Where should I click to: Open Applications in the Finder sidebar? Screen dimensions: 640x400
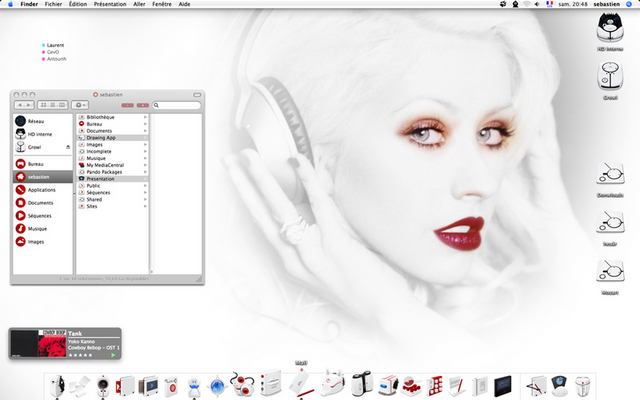(x=41, y=190)
